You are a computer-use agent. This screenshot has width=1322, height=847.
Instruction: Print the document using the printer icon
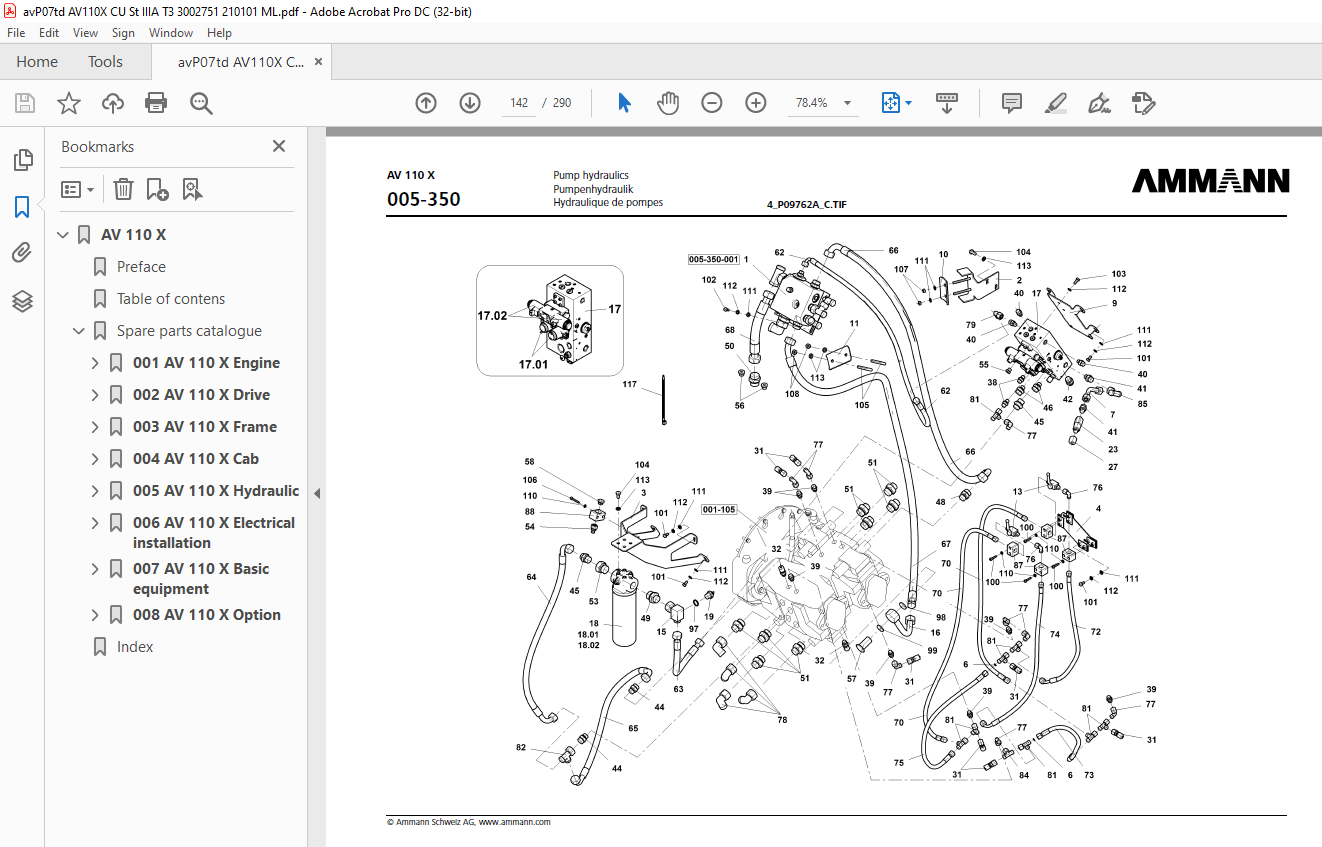pos(156,103)
